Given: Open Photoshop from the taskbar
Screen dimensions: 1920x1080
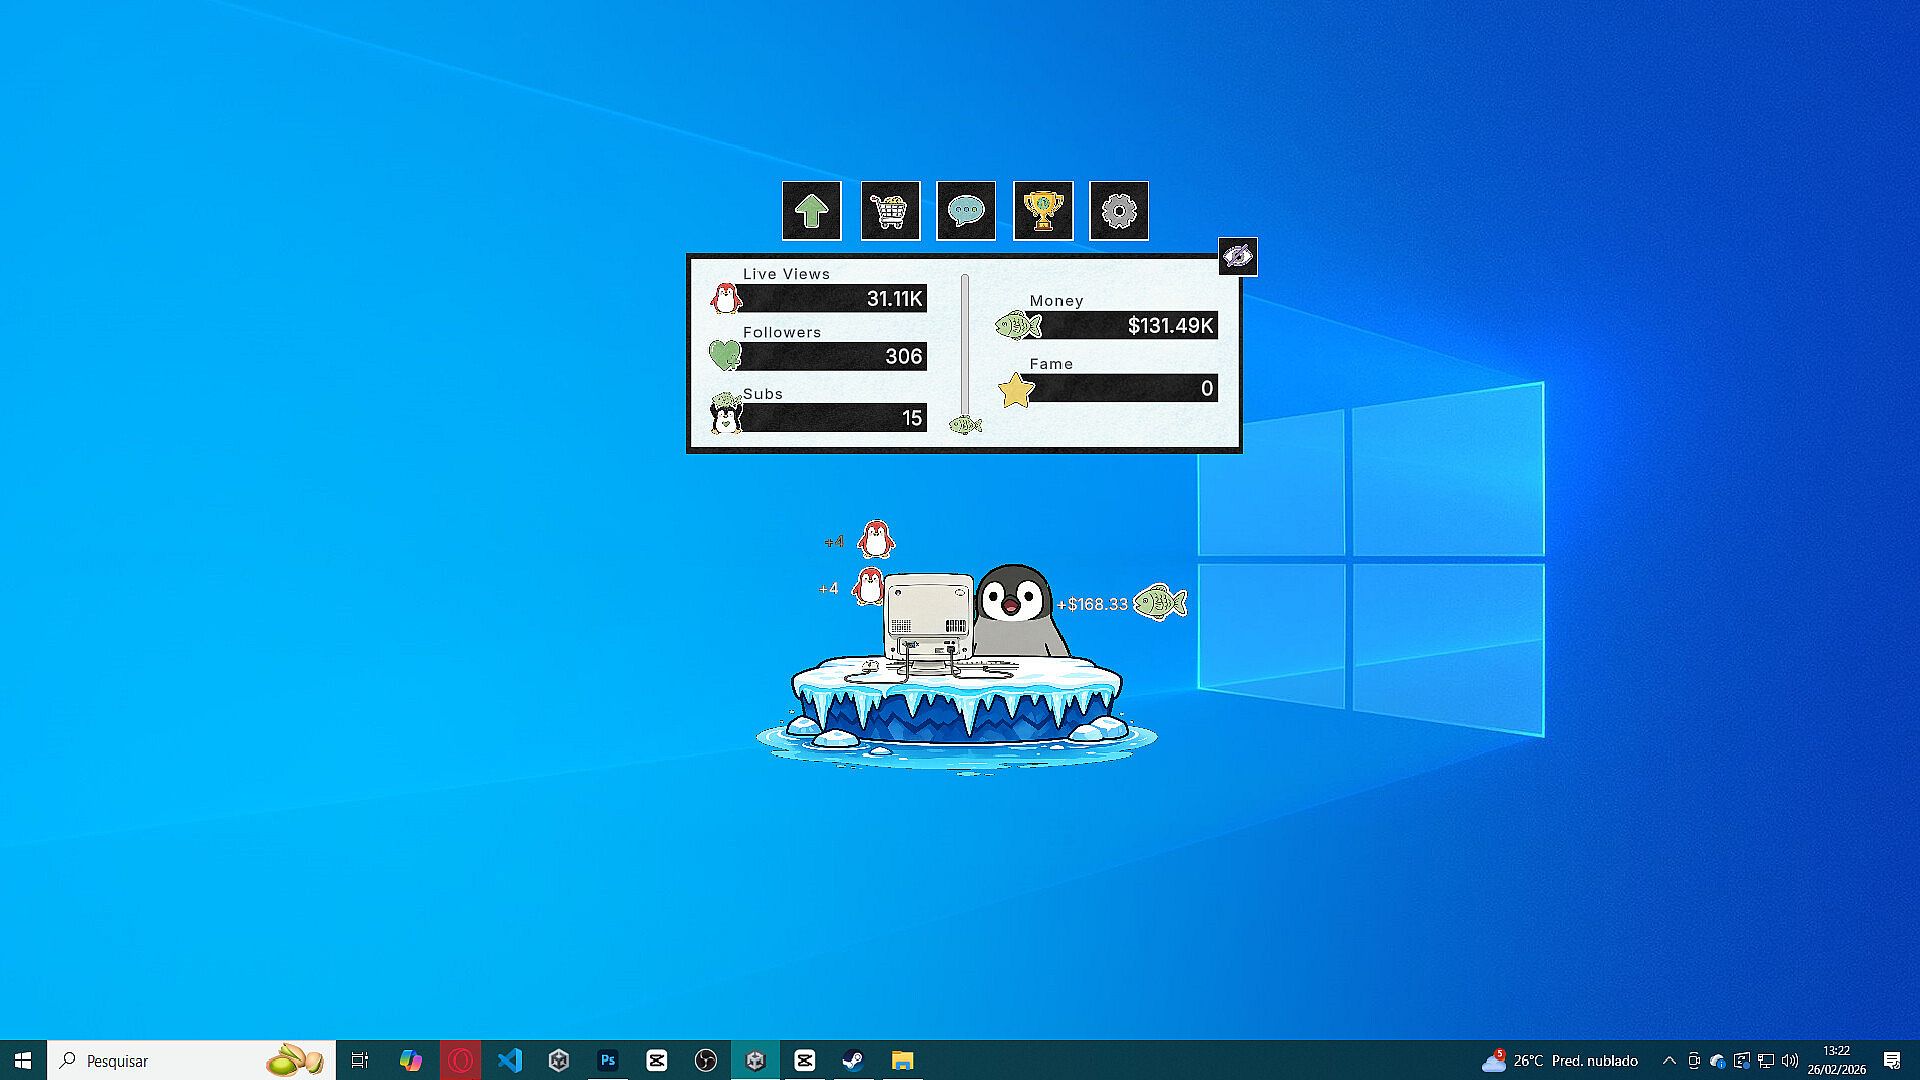Looking at the screenshot, I should point(607,1060).
